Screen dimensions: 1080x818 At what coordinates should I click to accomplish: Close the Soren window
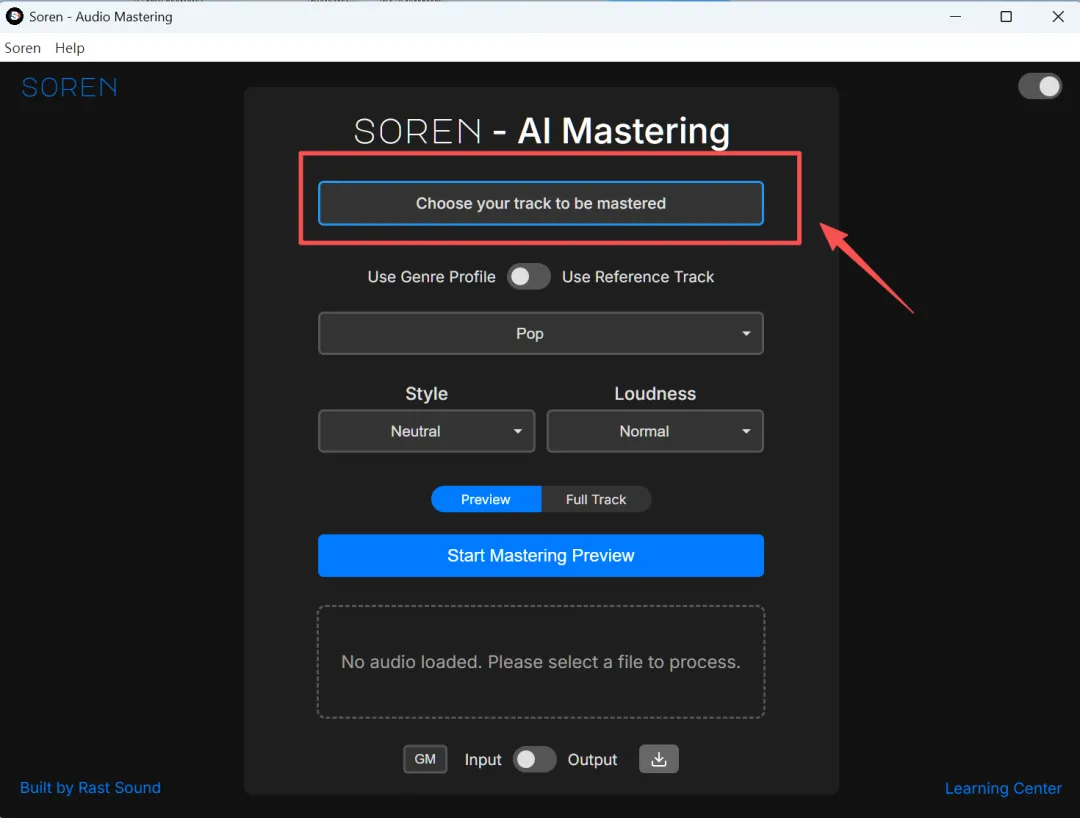[x=1058, y=17]
